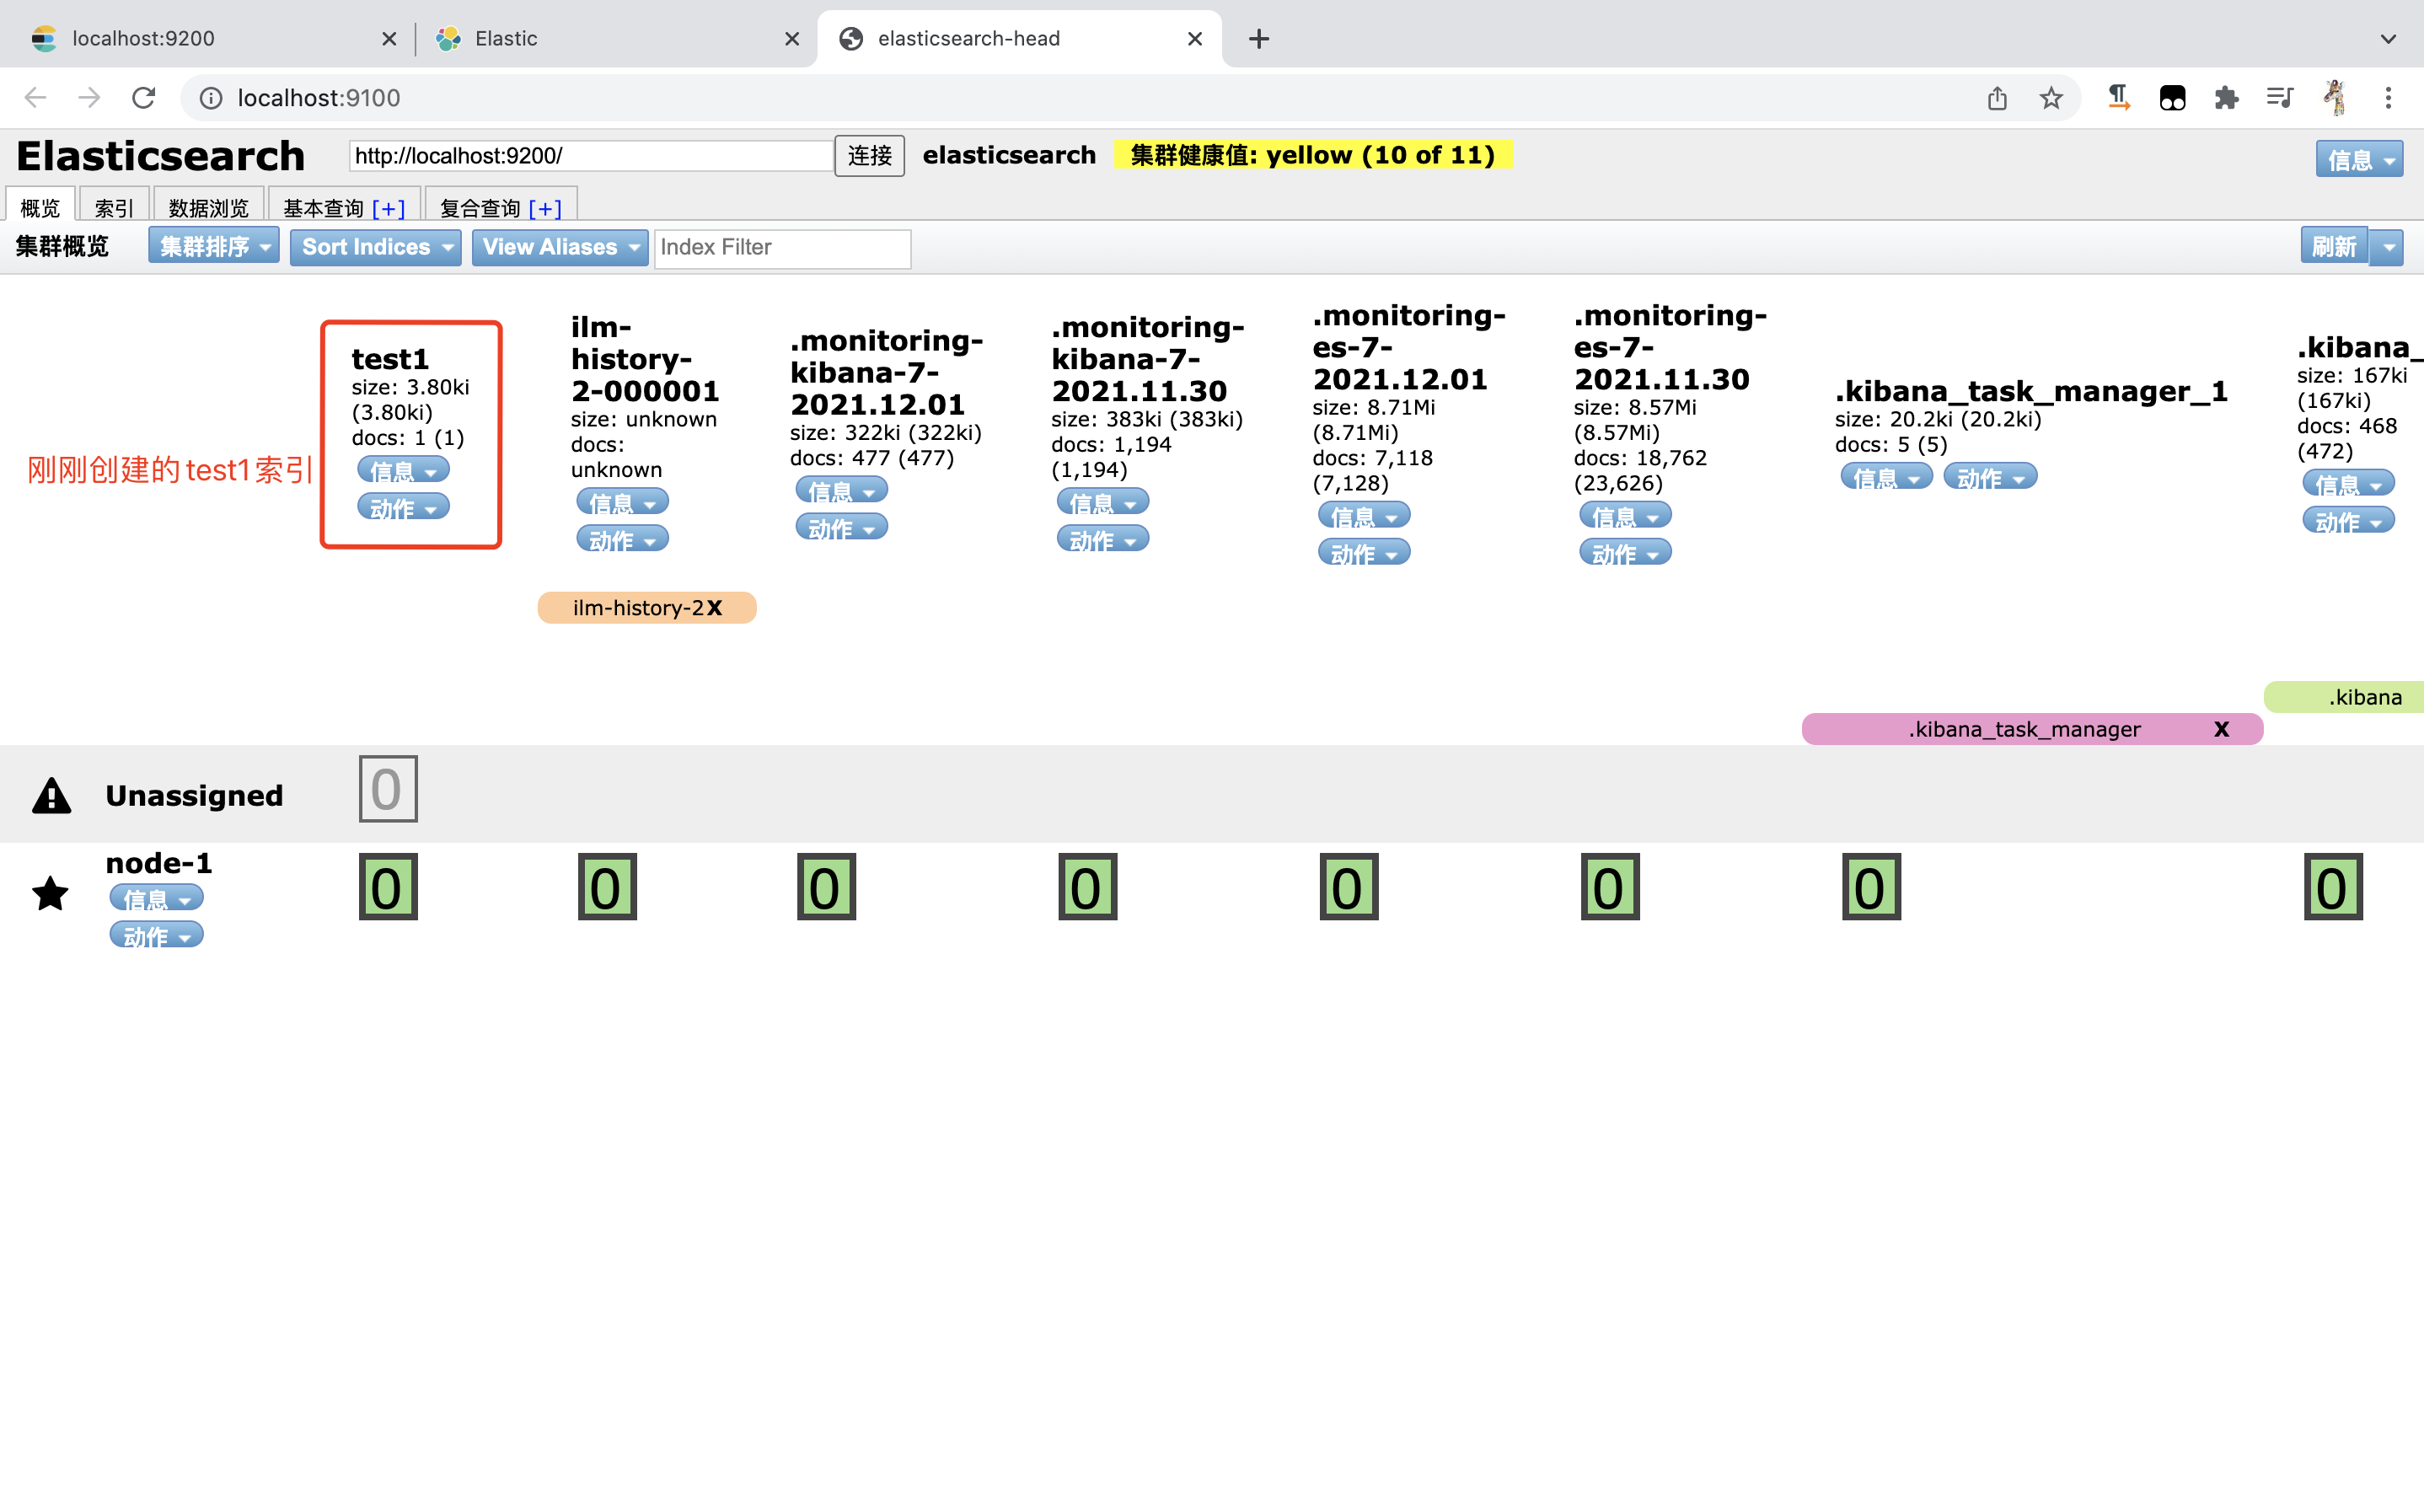
Task: Click the .monitoring-es-7-2021.11.30 index name
Action: pyautogui.click(x=1670, y=347)
